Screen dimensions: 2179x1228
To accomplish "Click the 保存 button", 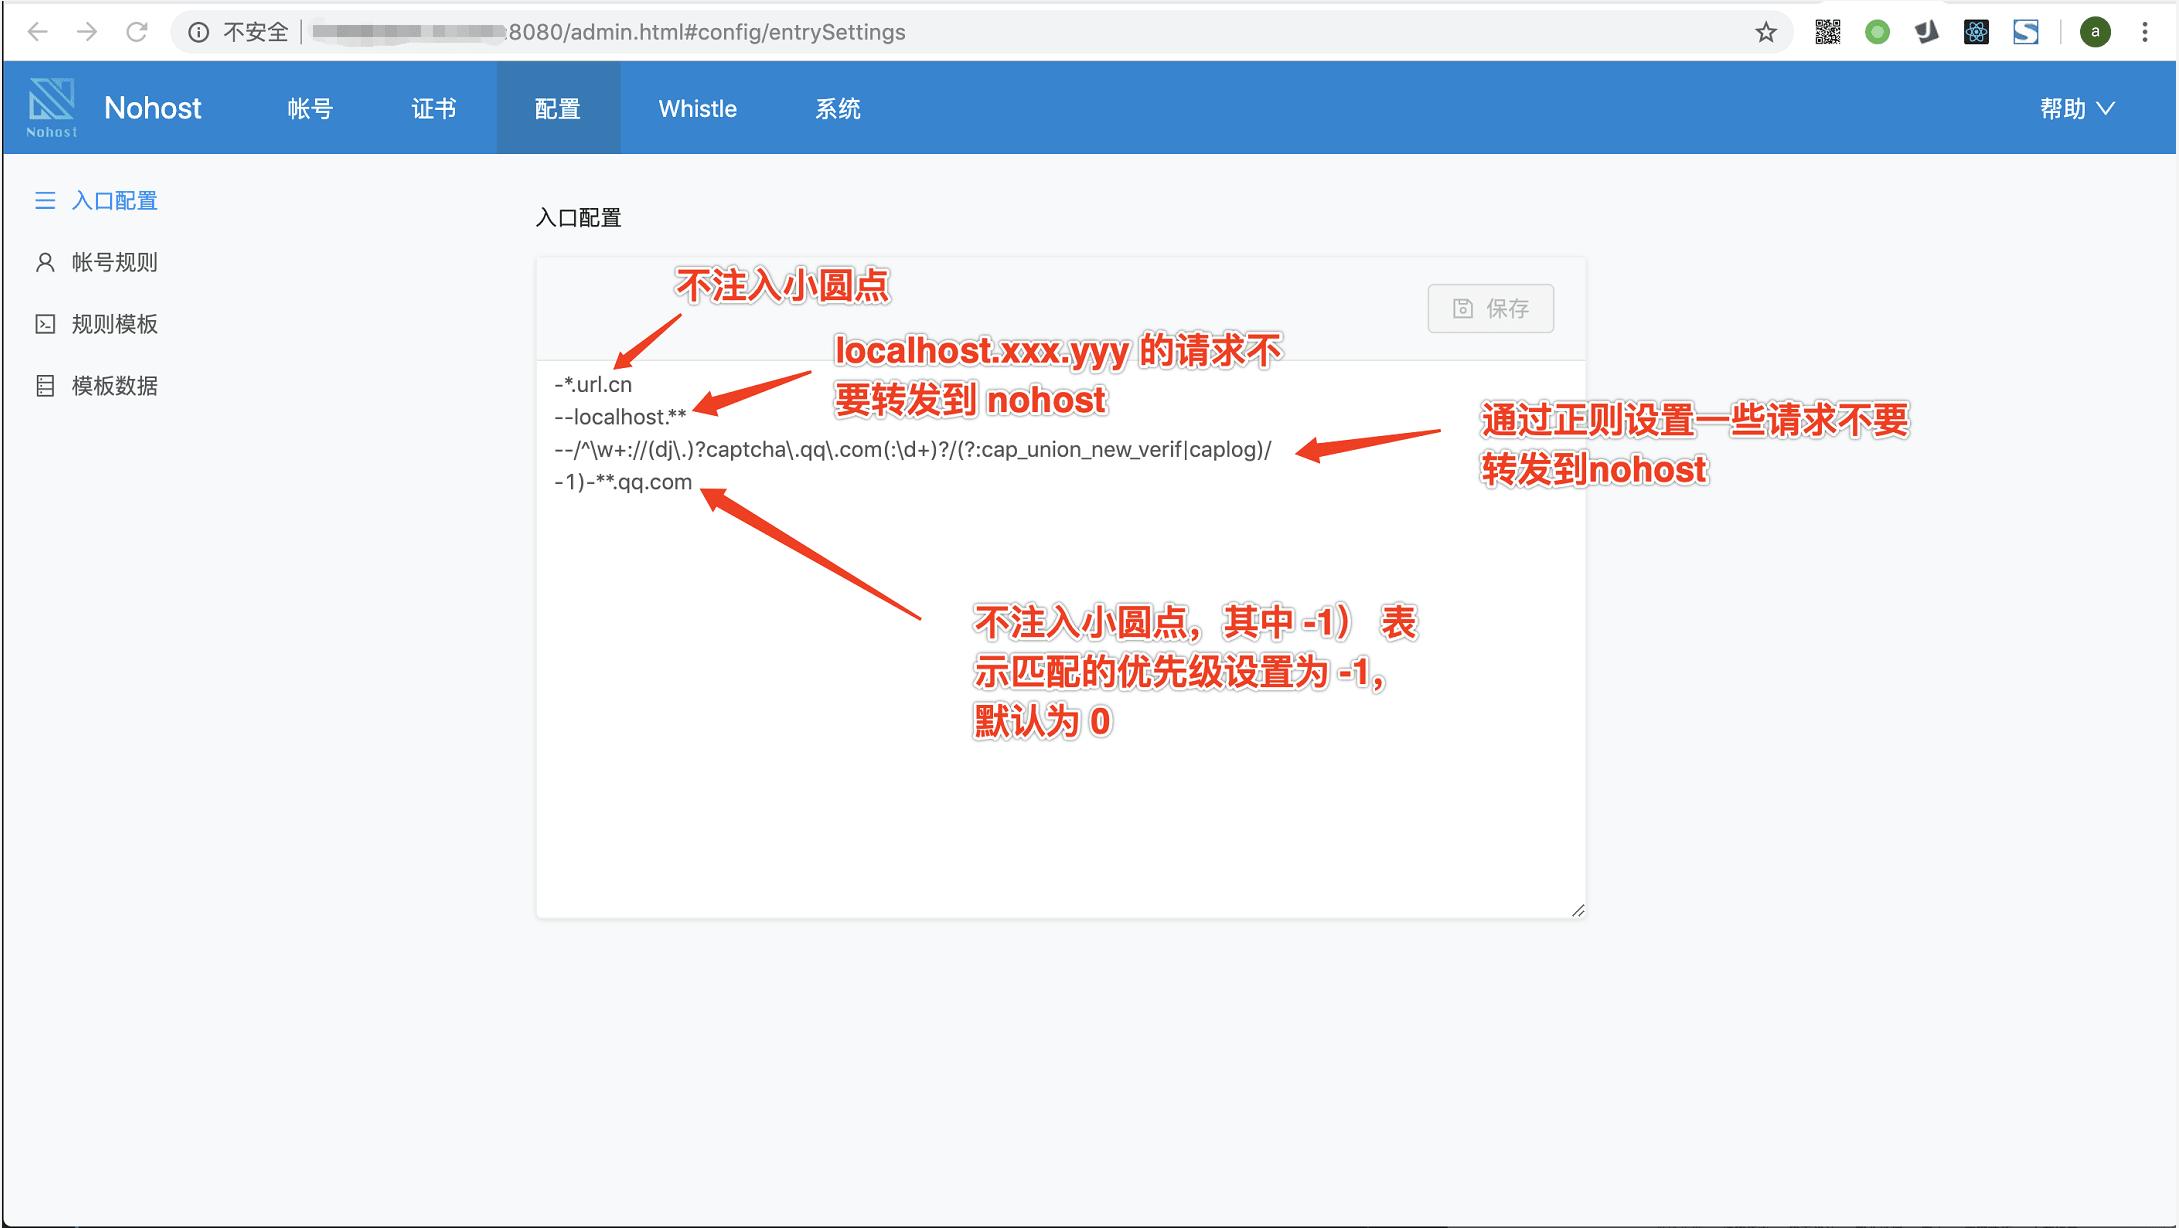I will point(1490,308).
